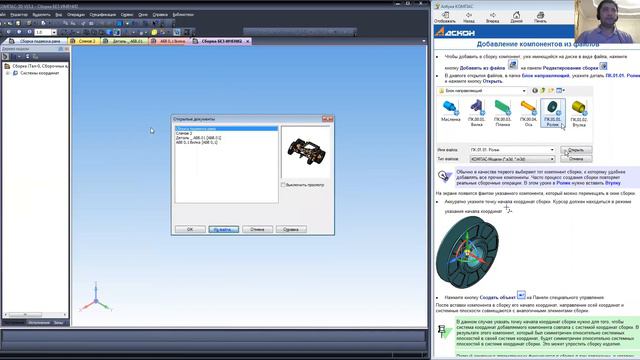Pin the Дерево модели panel
This screenshot has height=360, width=640.
tap(61, 49)
